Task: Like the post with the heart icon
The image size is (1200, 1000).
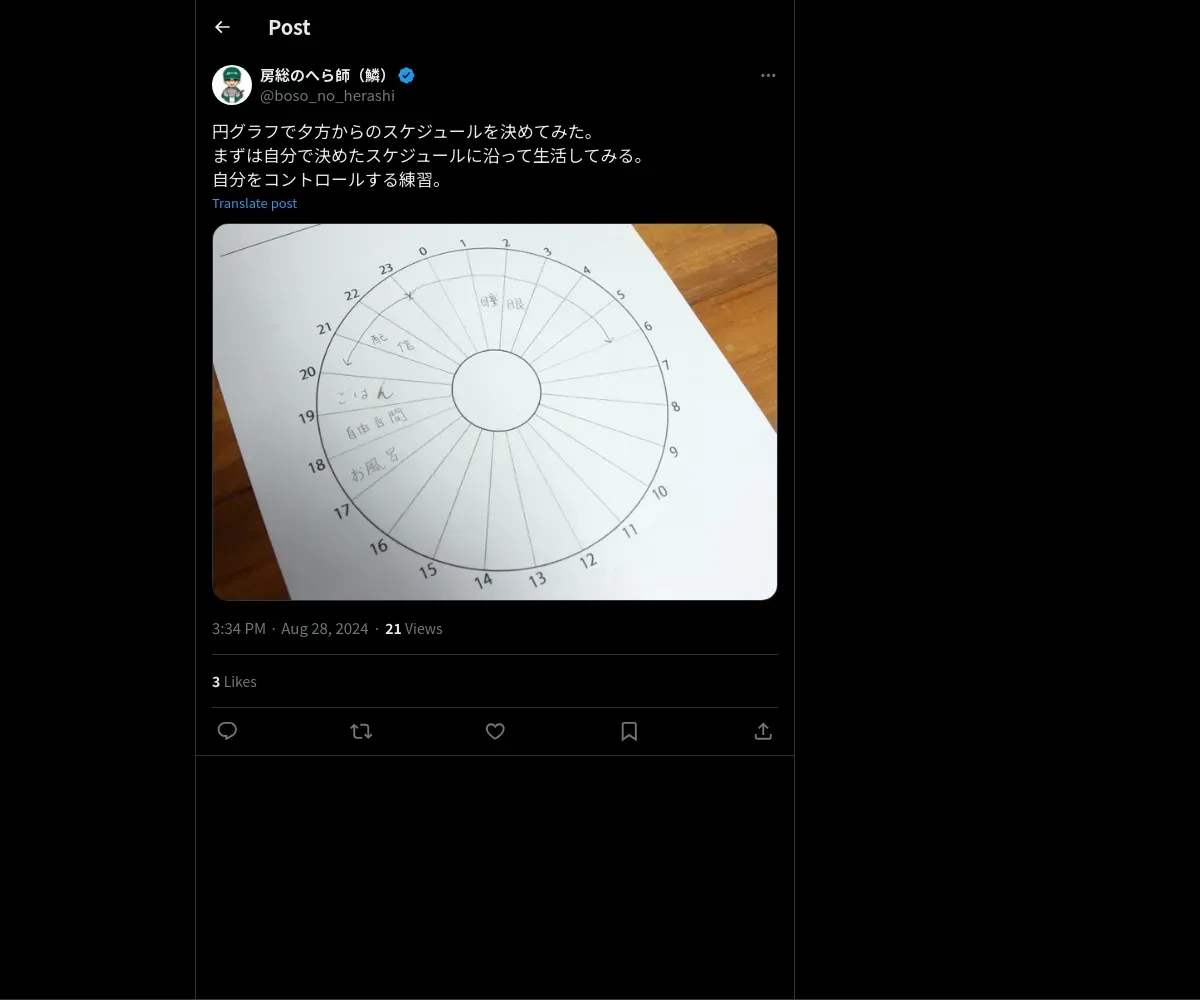Action: (495, 731)
